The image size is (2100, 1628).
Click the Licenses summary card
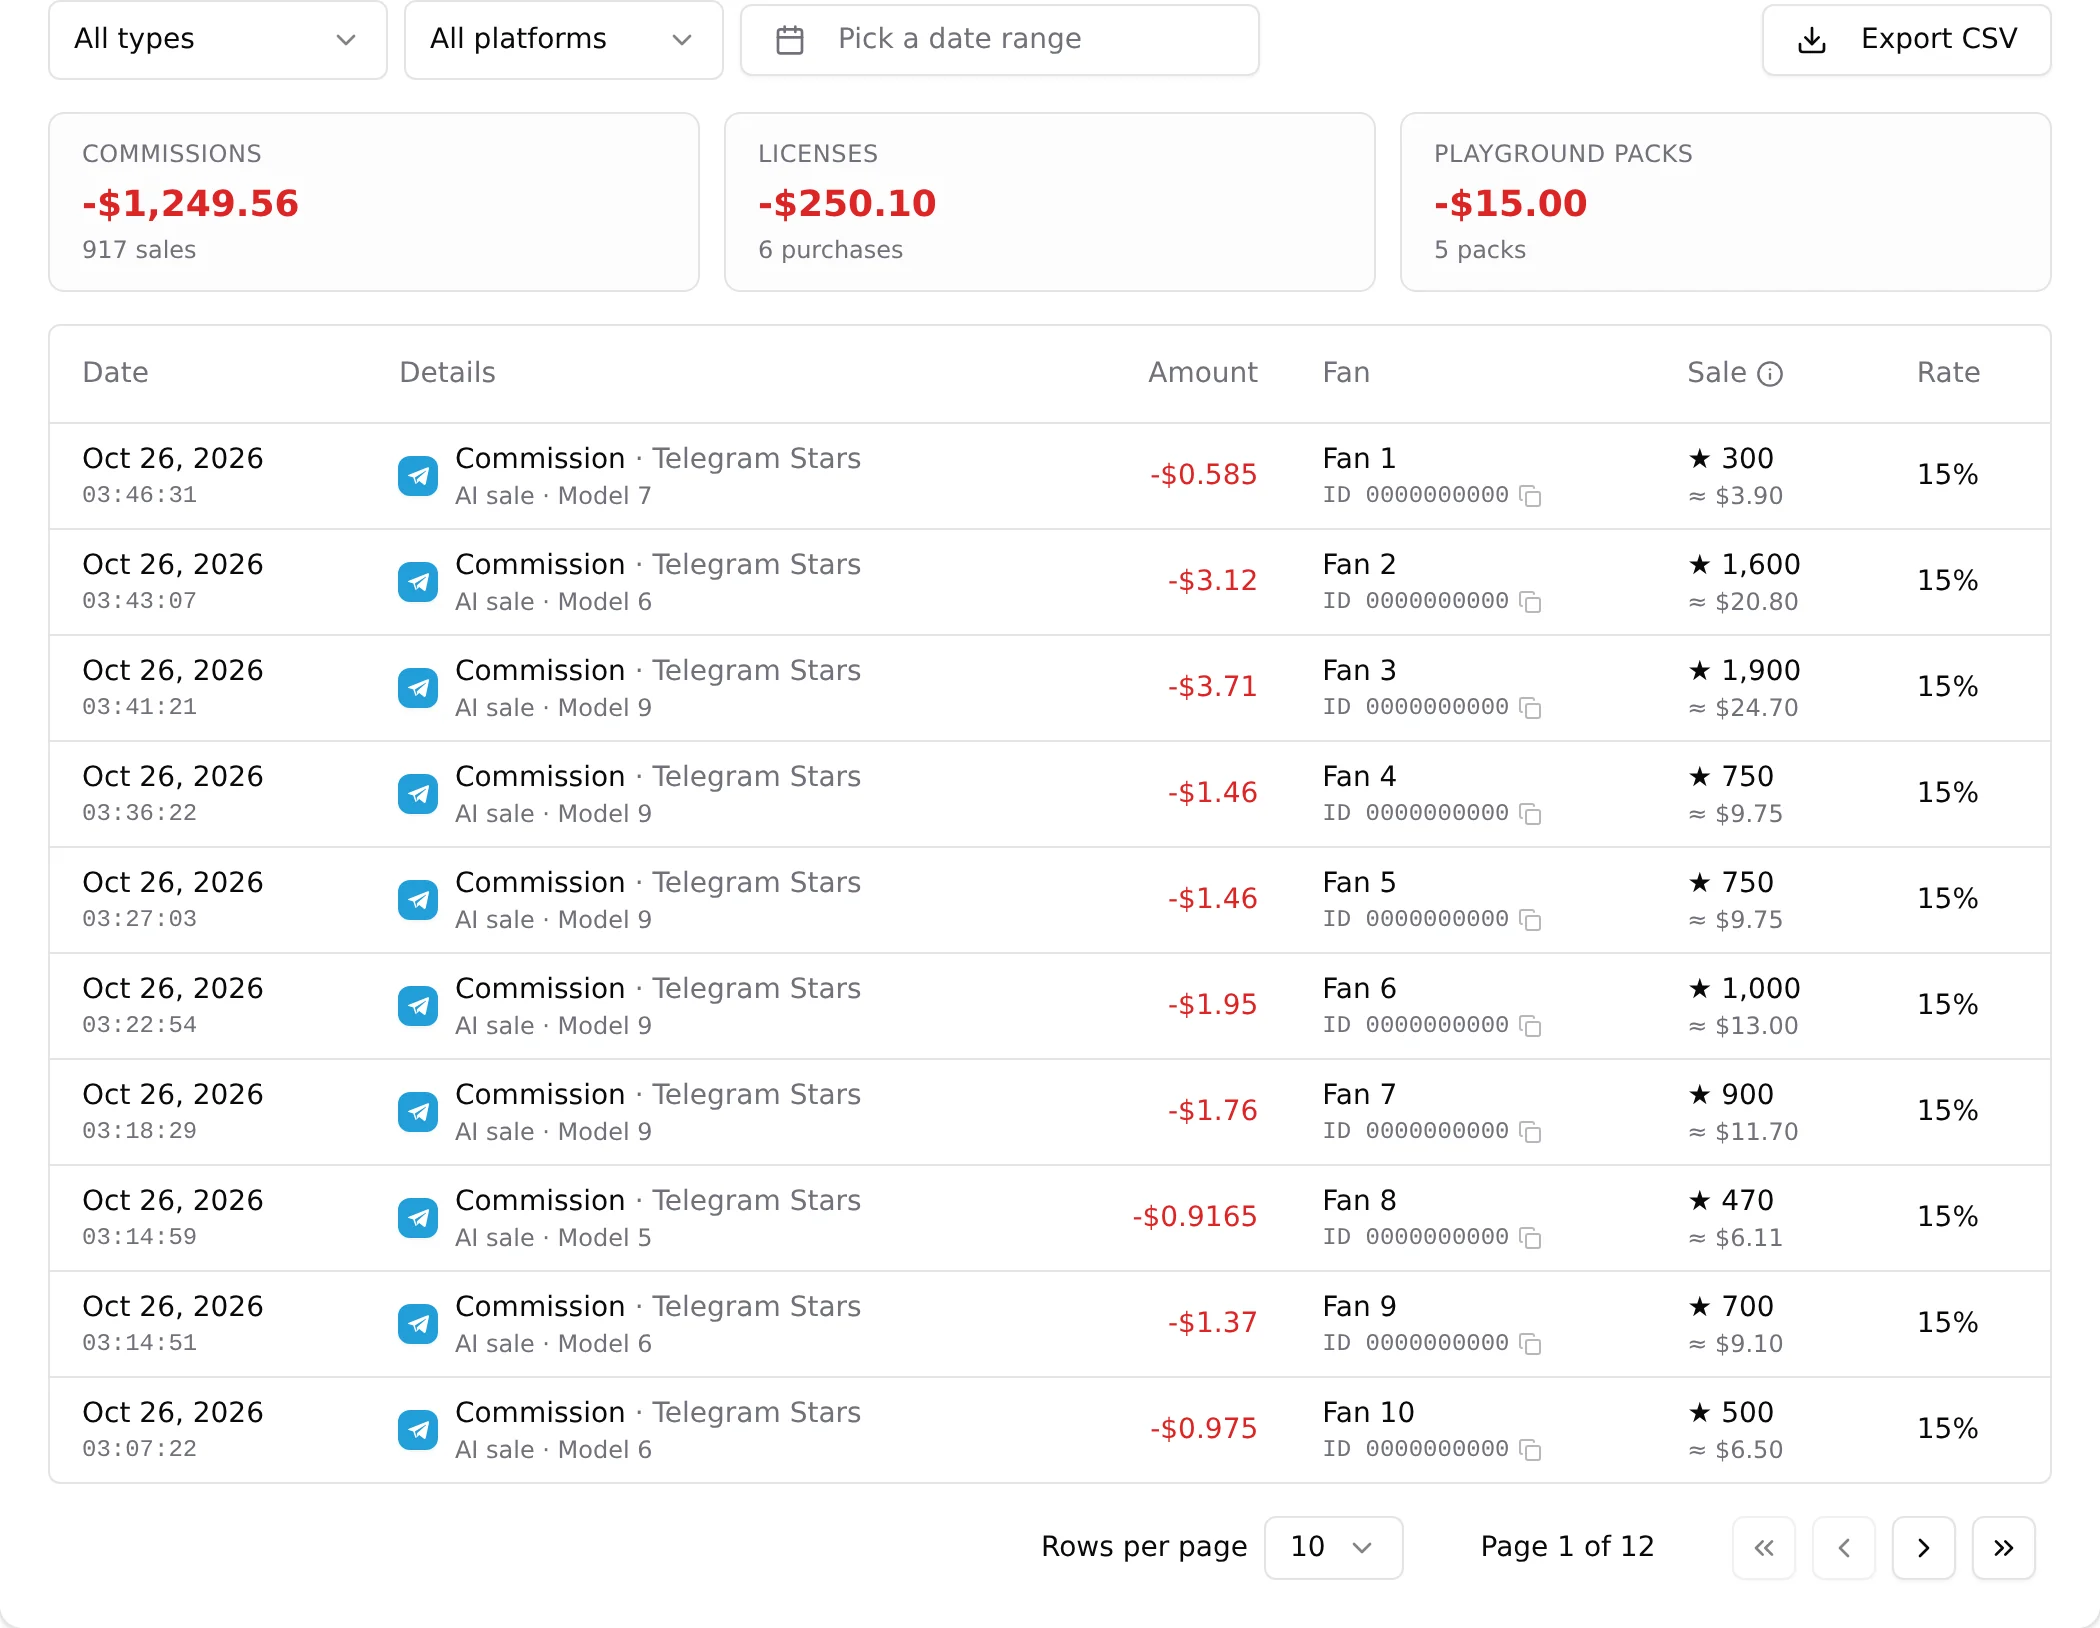pyautogui.click(x=1050, y=202)
